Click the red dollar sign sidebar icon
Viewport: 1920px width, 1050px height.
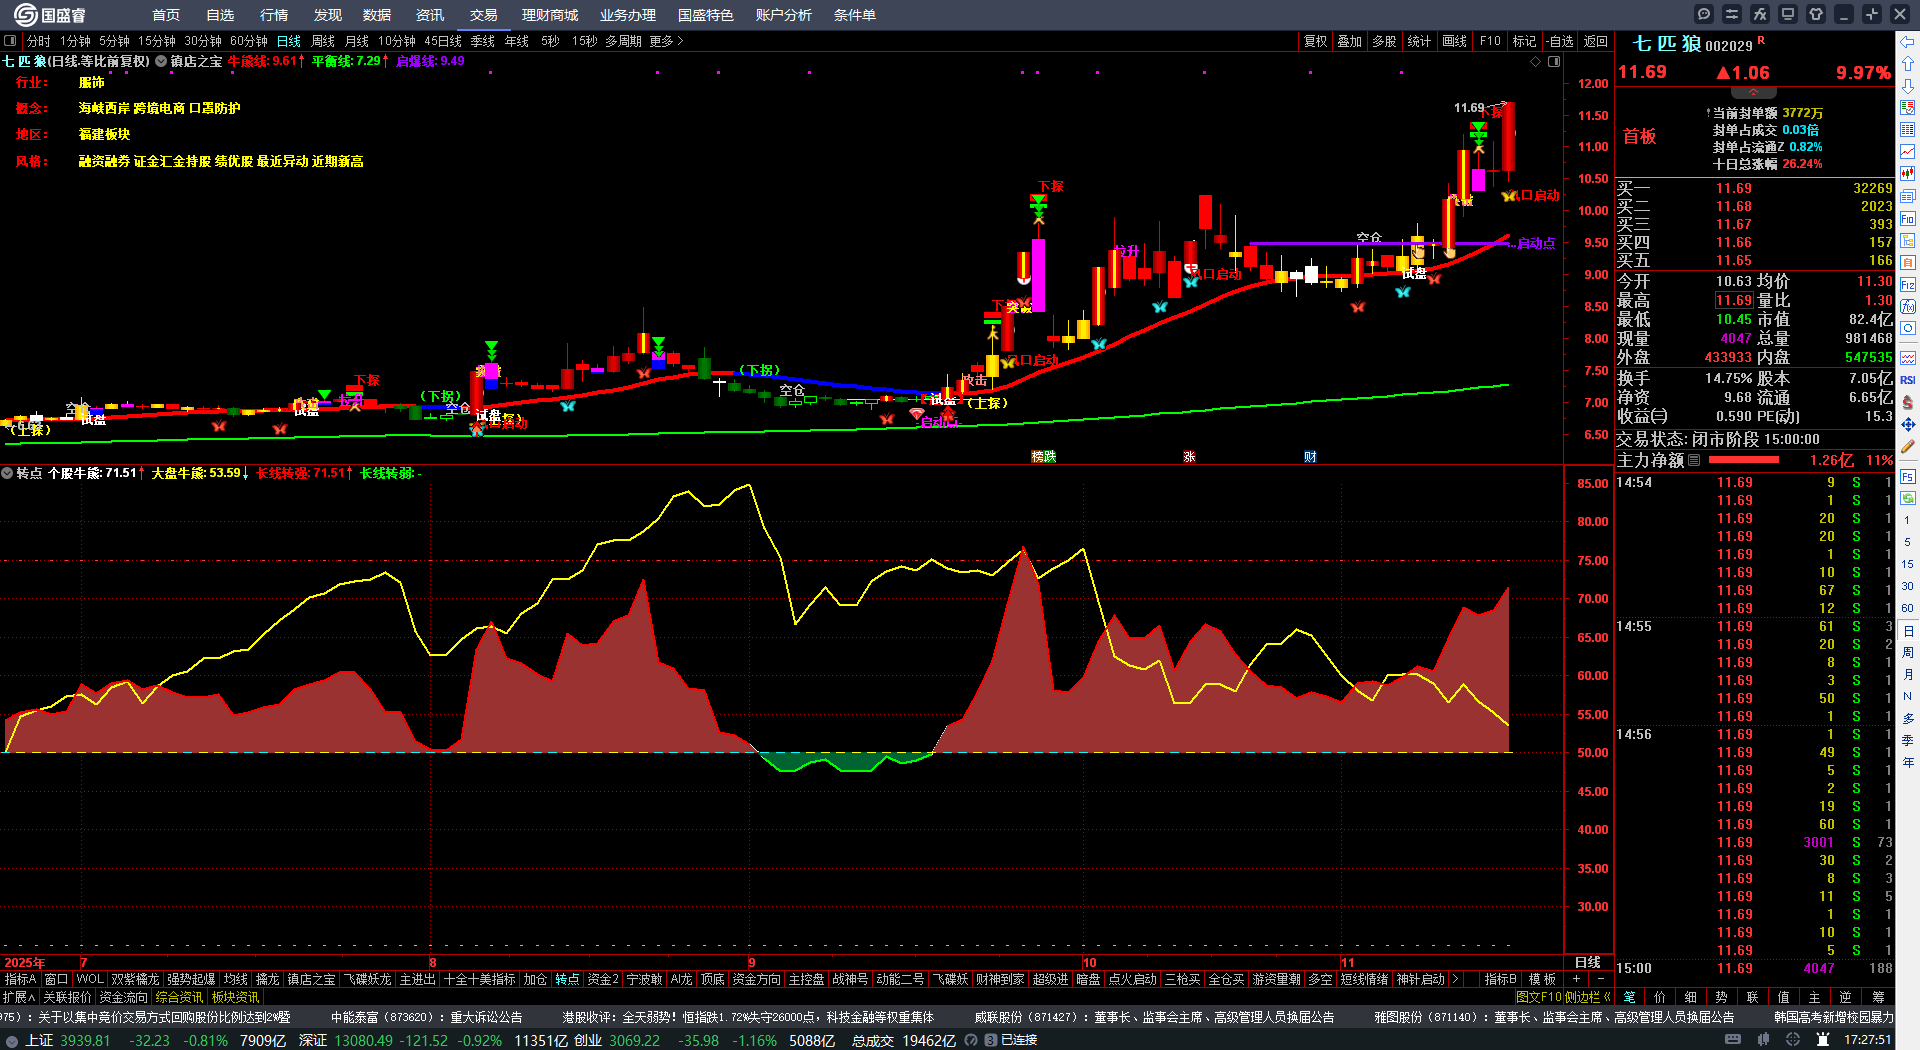tap(1908, 402)
